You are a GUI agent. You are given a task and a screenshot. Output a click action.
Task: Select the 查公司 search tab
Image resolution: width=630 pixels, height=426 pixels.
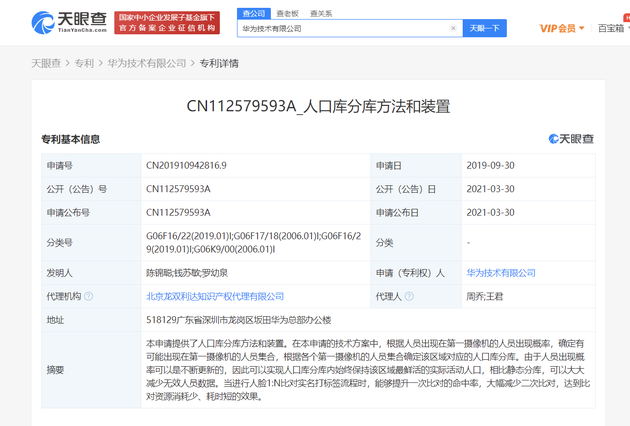(254, 13)
